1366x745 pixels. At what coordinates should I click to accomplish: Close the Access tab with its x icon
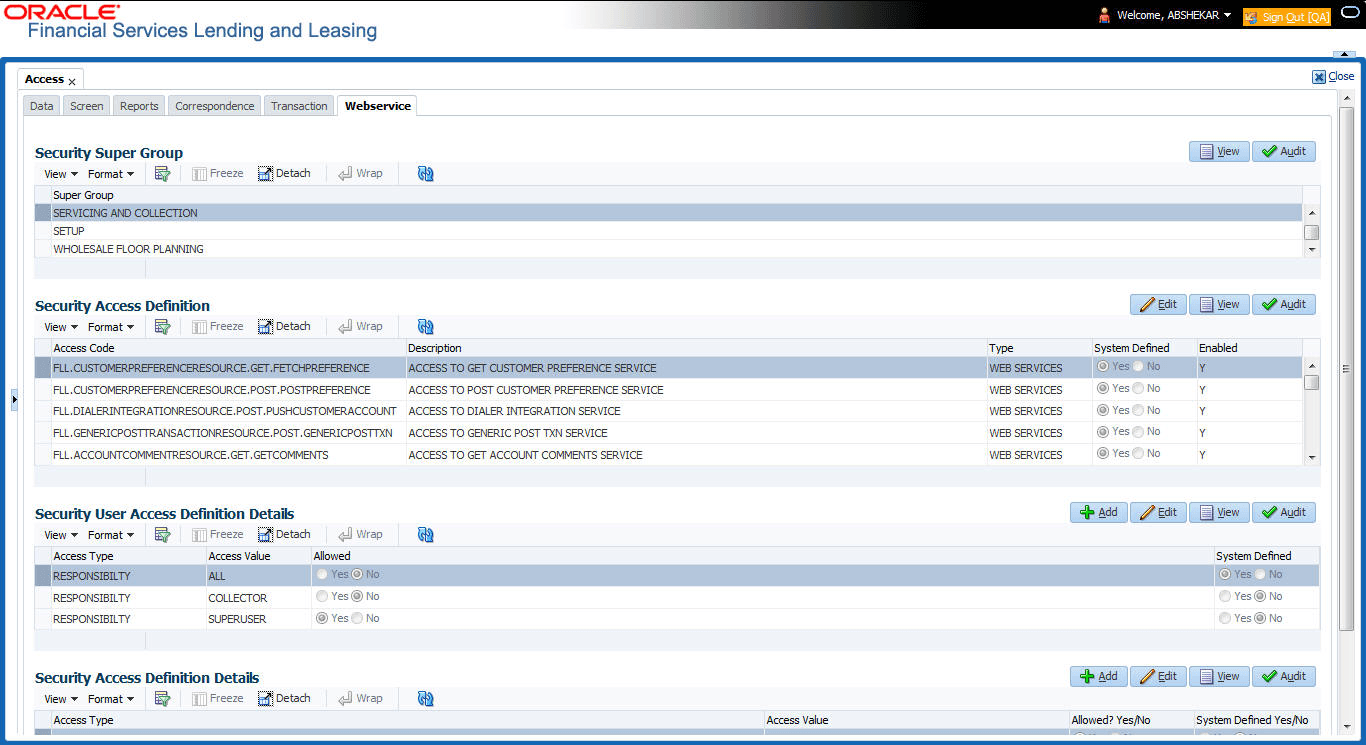click(x=72, y=82)
